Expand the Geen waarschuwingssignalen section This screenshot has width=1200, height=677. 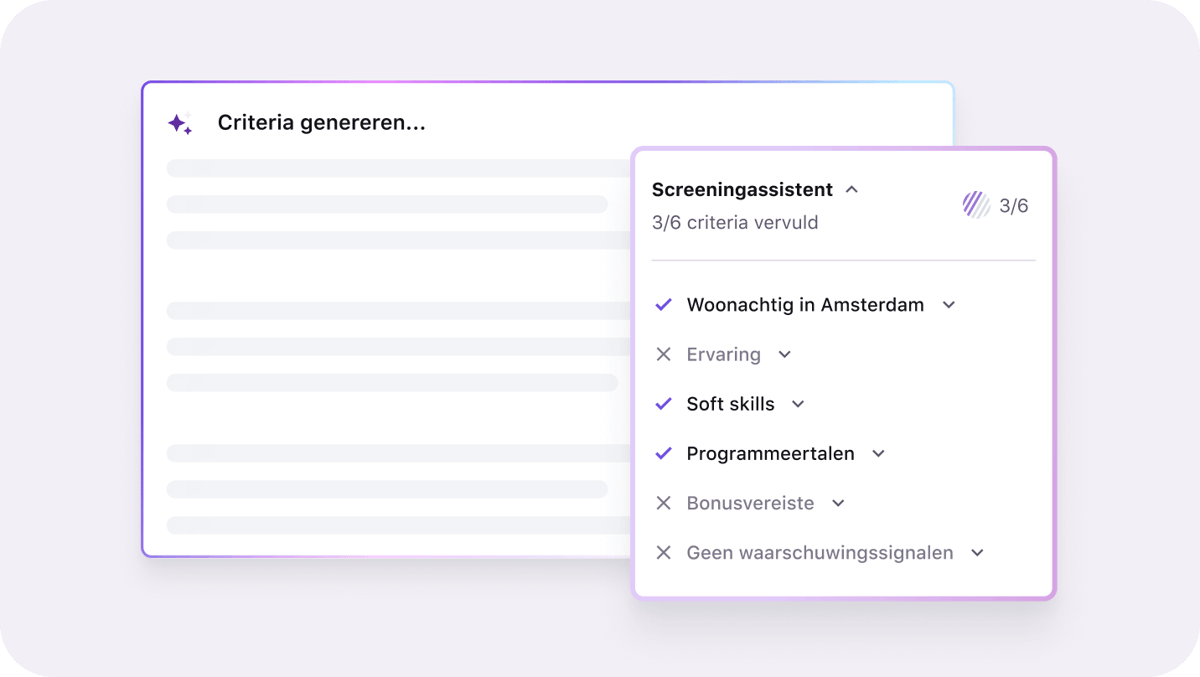[x=978, y=552]
